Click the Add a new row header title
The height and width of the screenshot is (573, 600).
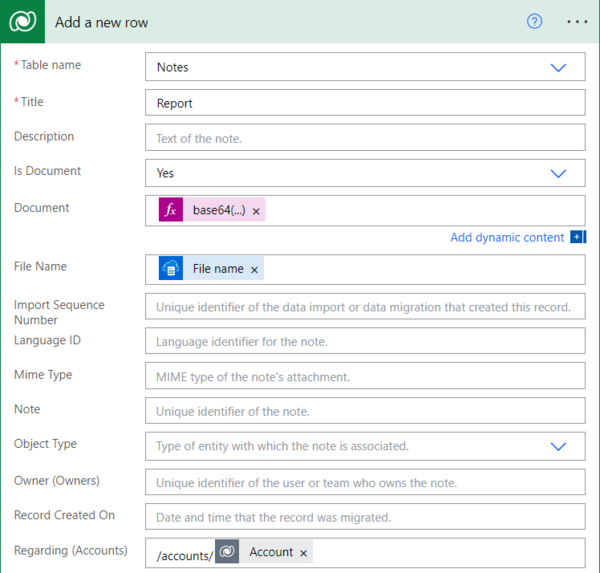coord(102,22)
